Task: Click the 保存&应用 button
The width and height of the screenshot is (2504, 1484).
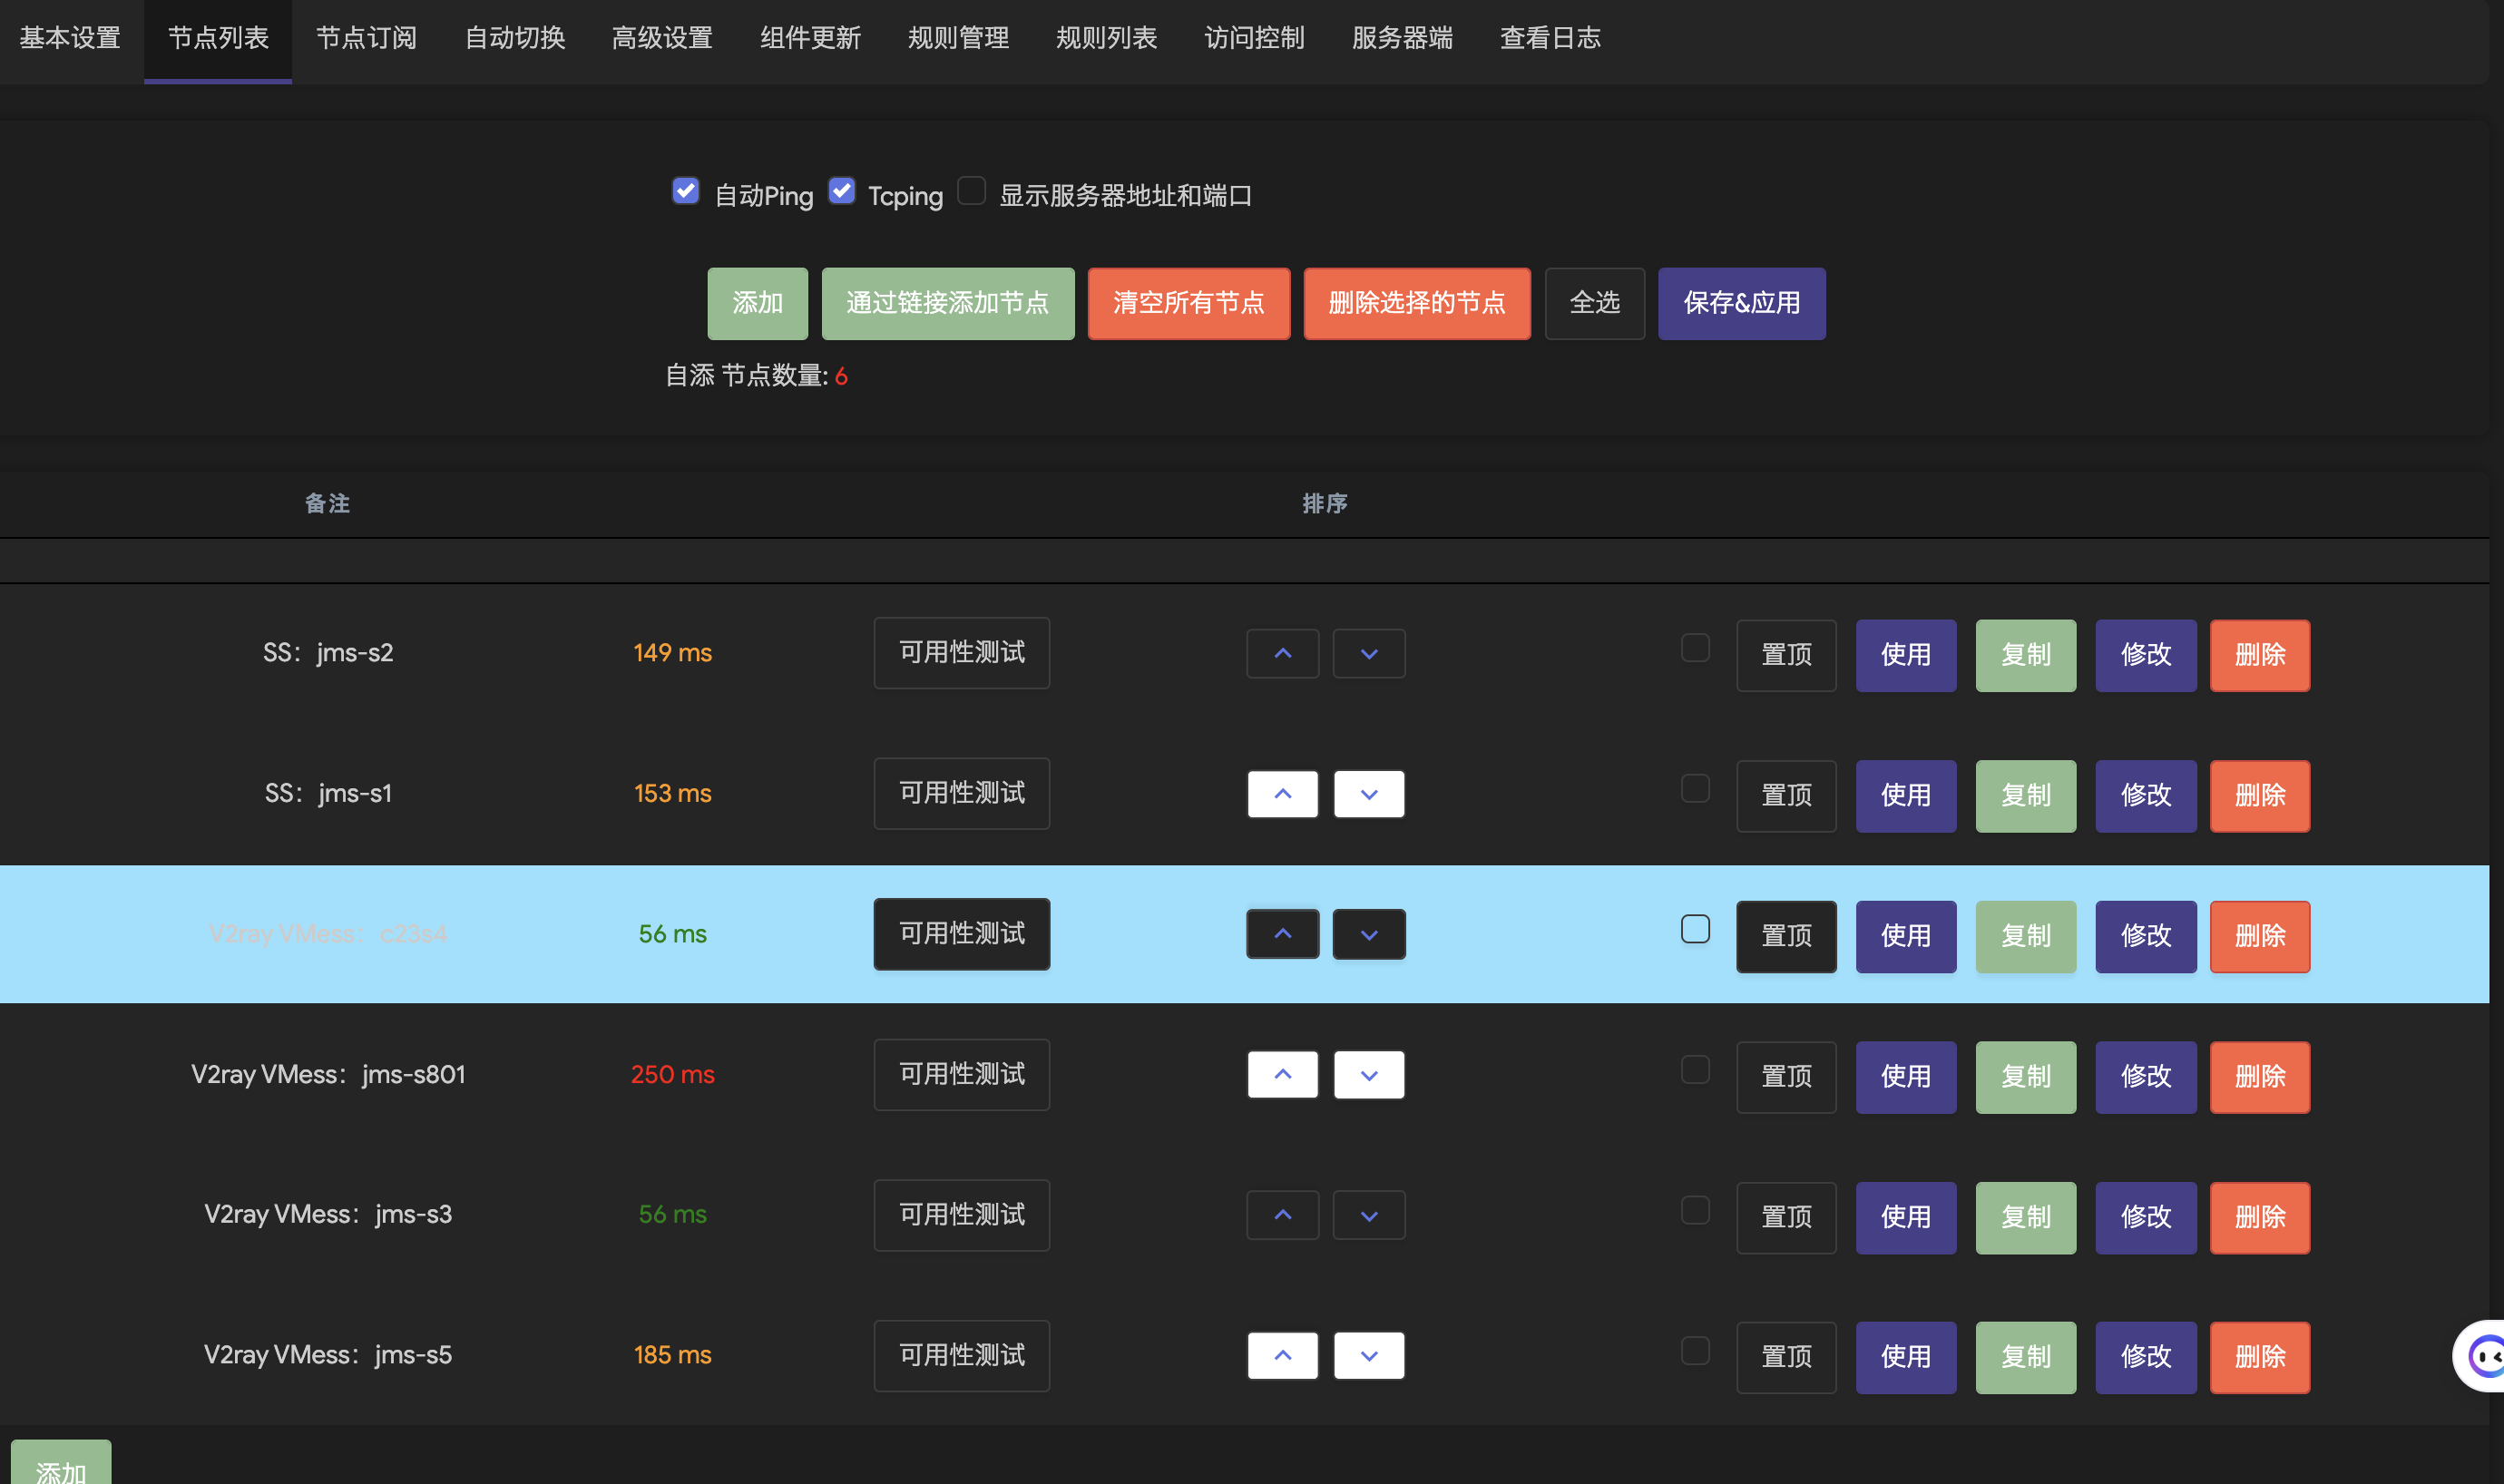Action: pos(1741,303)
